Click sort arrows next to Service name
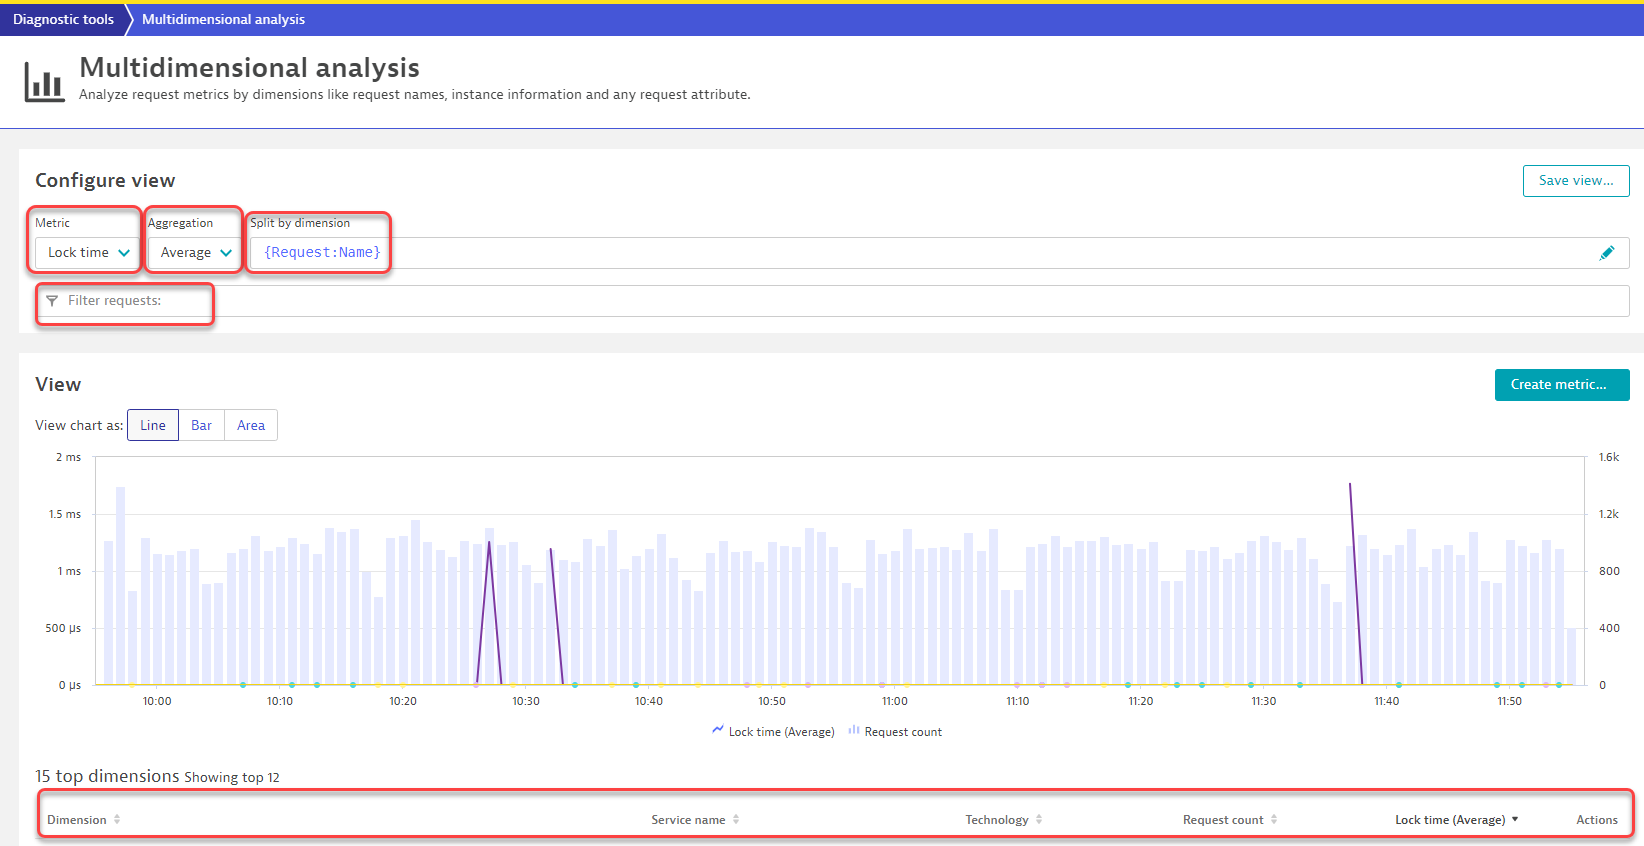1644x846 pixels. click(x=736, y=819)
